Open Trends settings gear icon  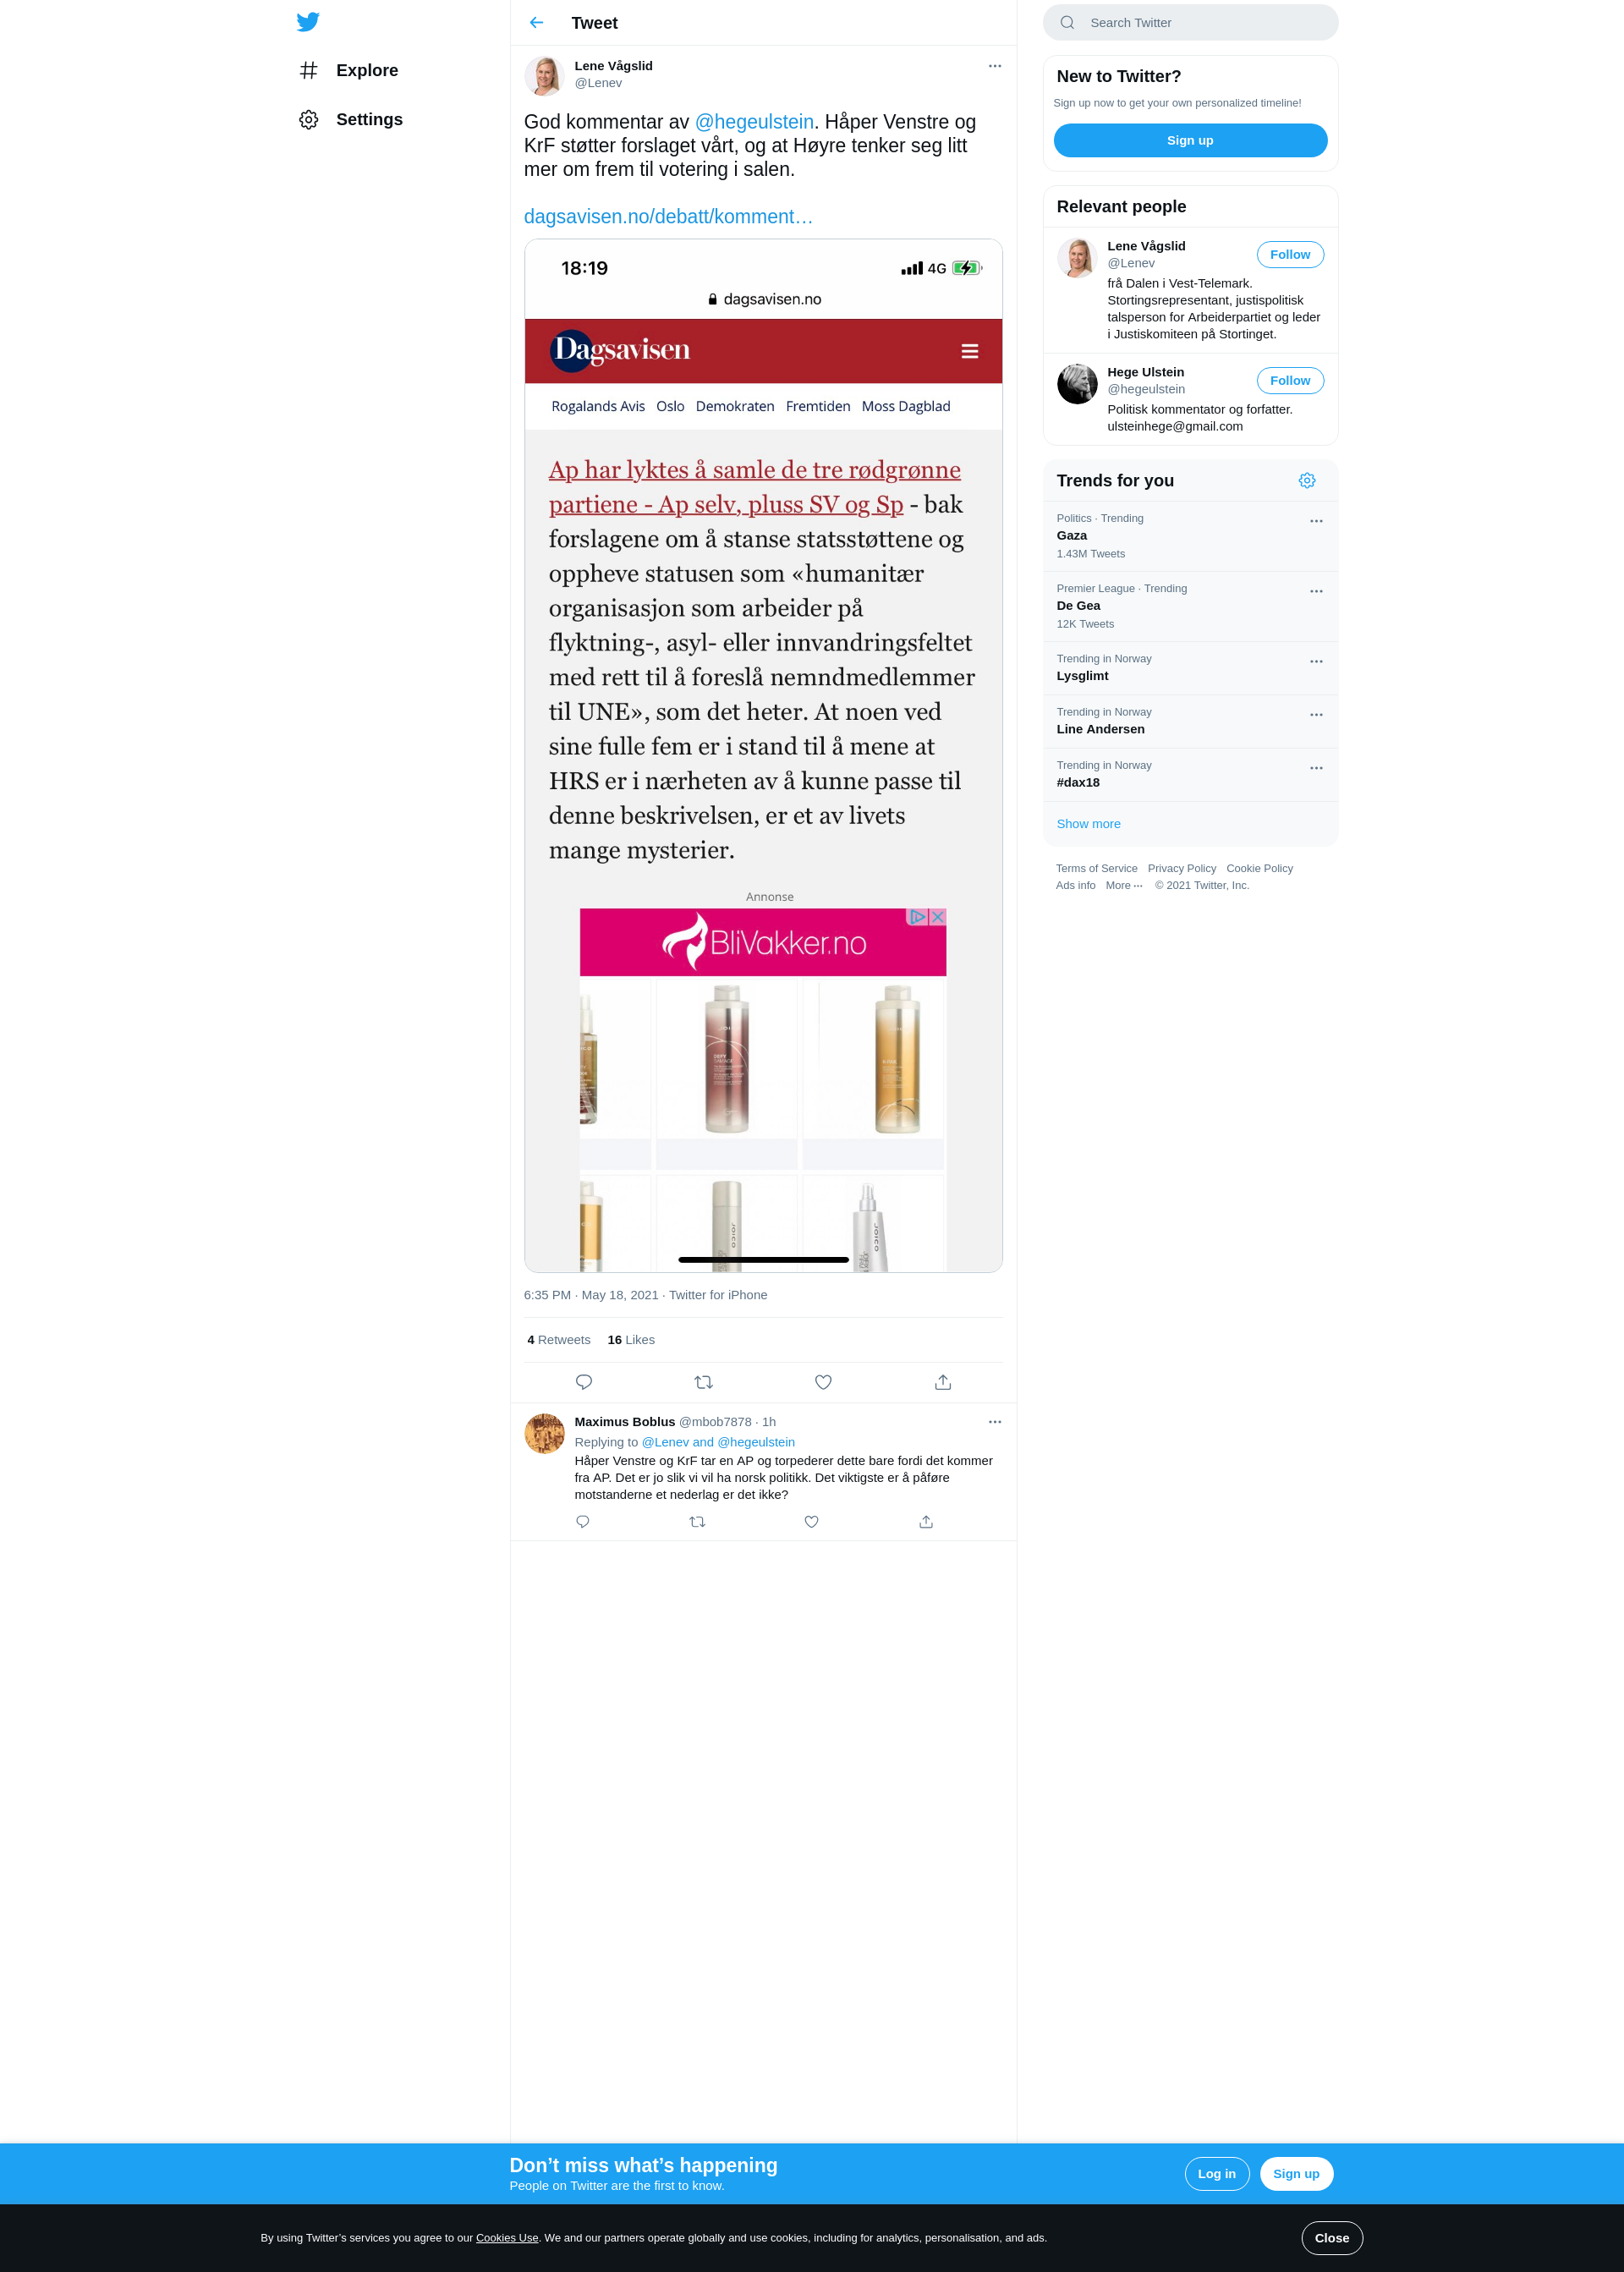1307,481
